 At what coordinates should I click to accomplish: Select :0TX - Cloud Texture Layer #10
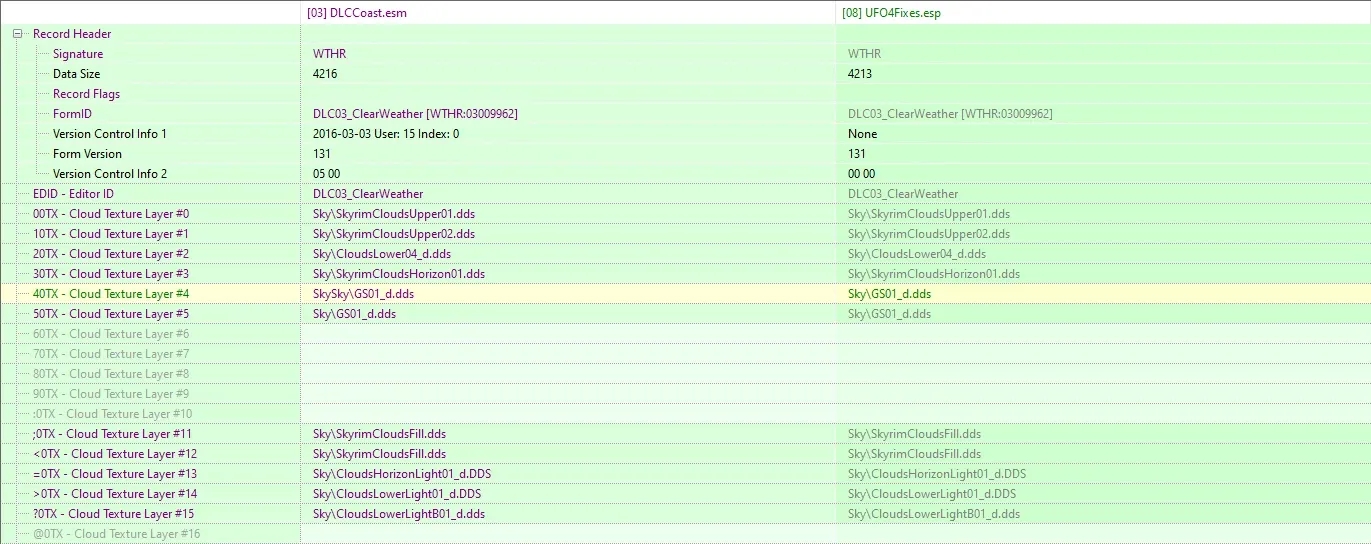(112, 414)
